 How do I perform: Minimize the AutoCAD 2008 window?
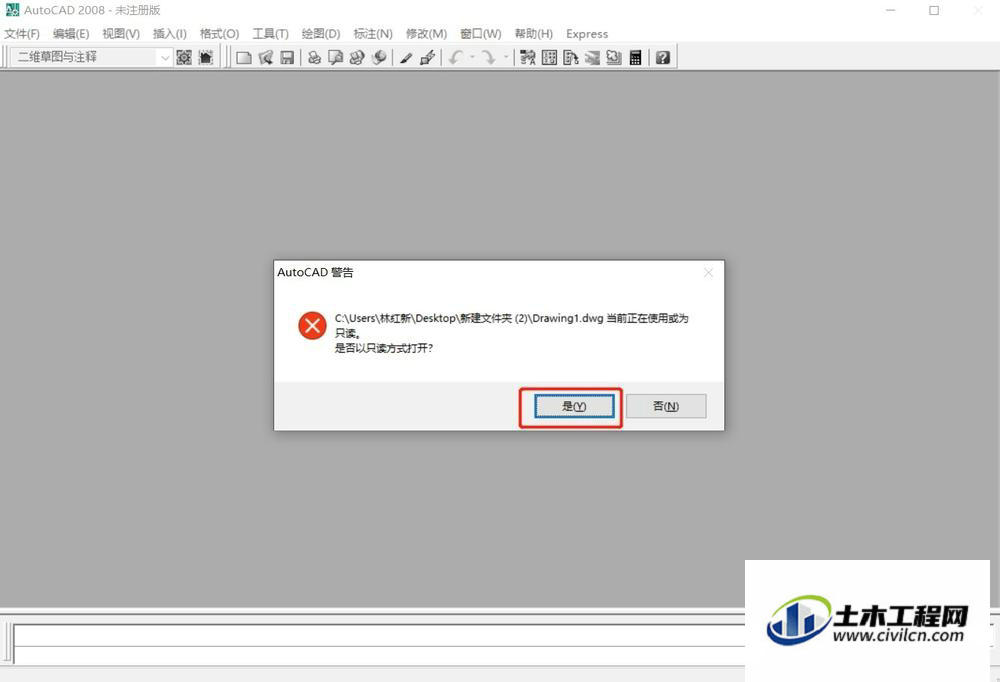coord(891,10)
